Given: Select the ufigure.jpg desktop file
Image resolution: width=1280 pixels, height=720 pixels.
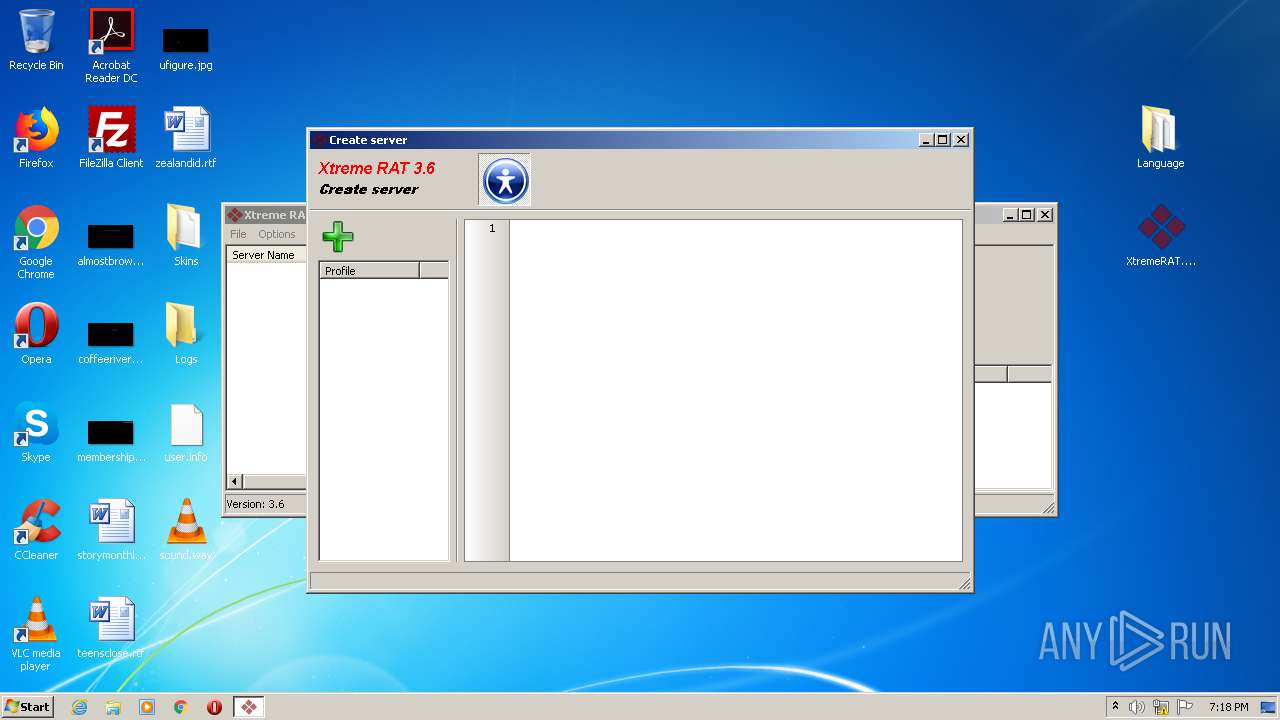Looking at the screenshot, I should click(186, 49).
